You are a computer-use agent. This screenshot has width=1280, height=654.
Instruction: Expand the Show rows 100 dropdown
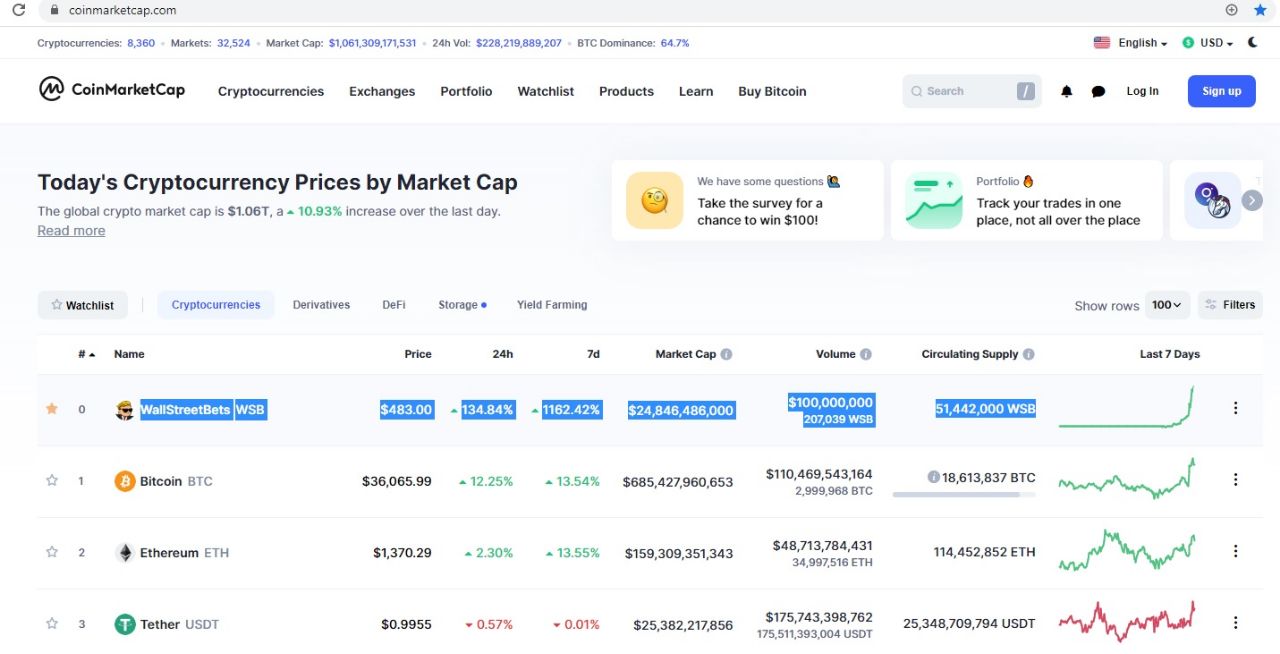[1167, 305]
